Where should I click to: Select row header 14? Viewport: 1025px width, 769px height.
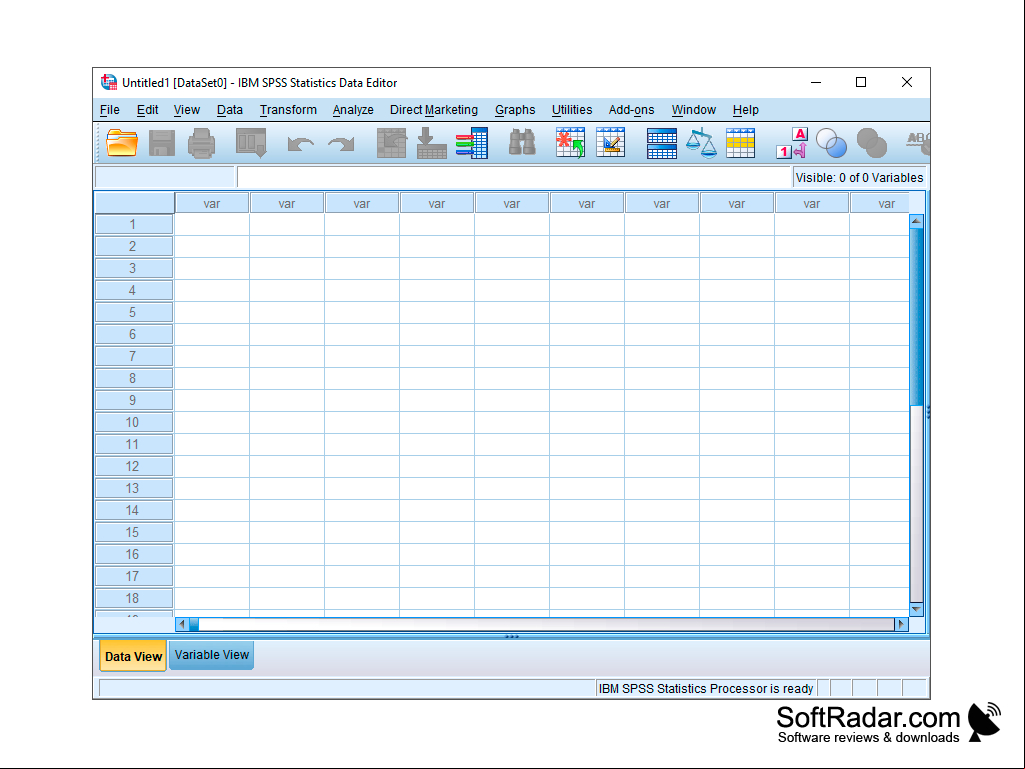pyautogui.click(x=134, y=510)
